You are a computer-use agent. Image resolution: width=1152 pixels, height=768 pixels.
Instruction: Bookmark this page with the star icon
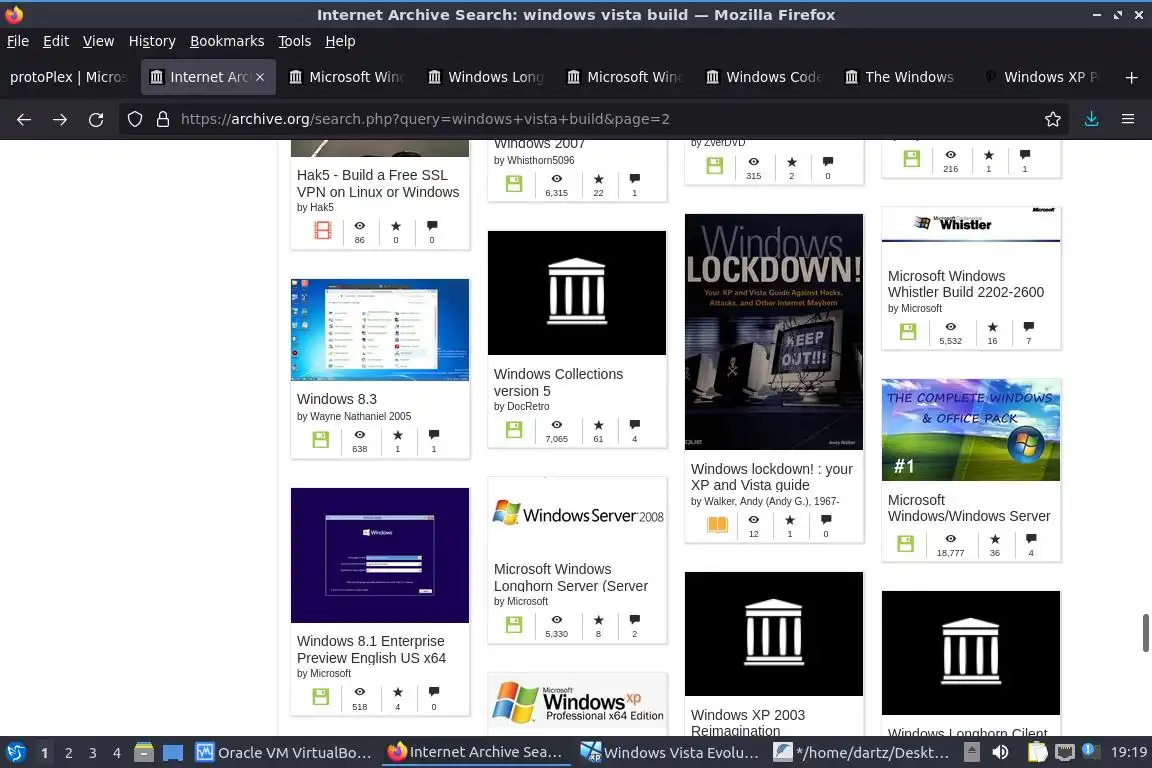point(1053,119)
